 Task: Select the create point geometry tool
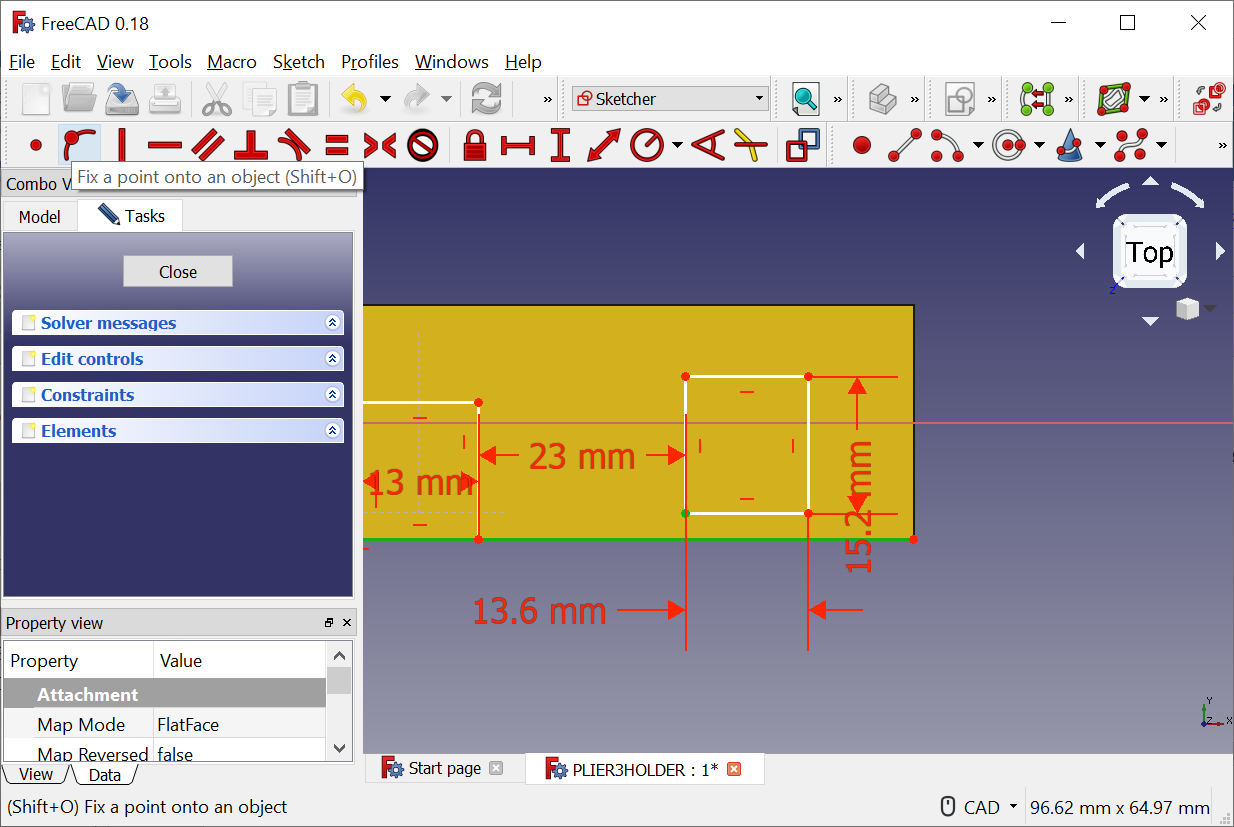[x=862, y=146]
